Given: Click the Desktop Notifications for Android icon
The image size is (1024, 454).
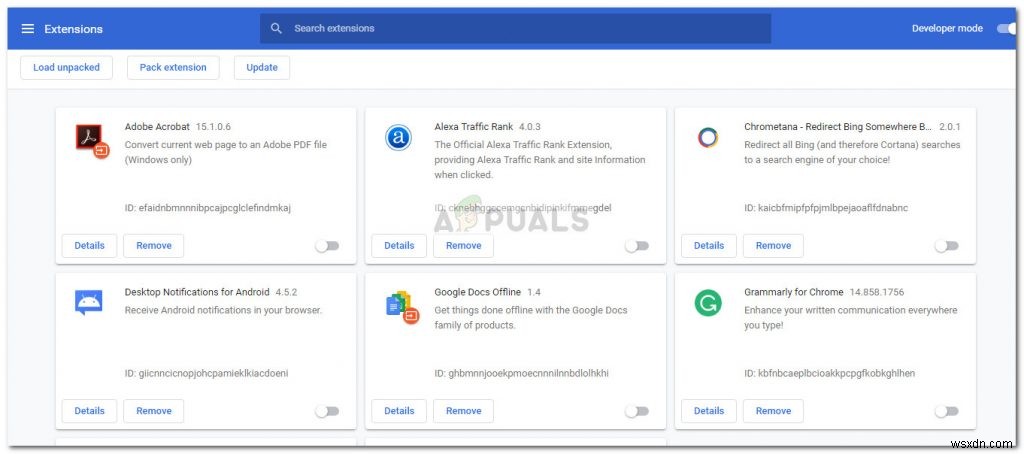Looking at the screenshot, I should coord(89,302).
